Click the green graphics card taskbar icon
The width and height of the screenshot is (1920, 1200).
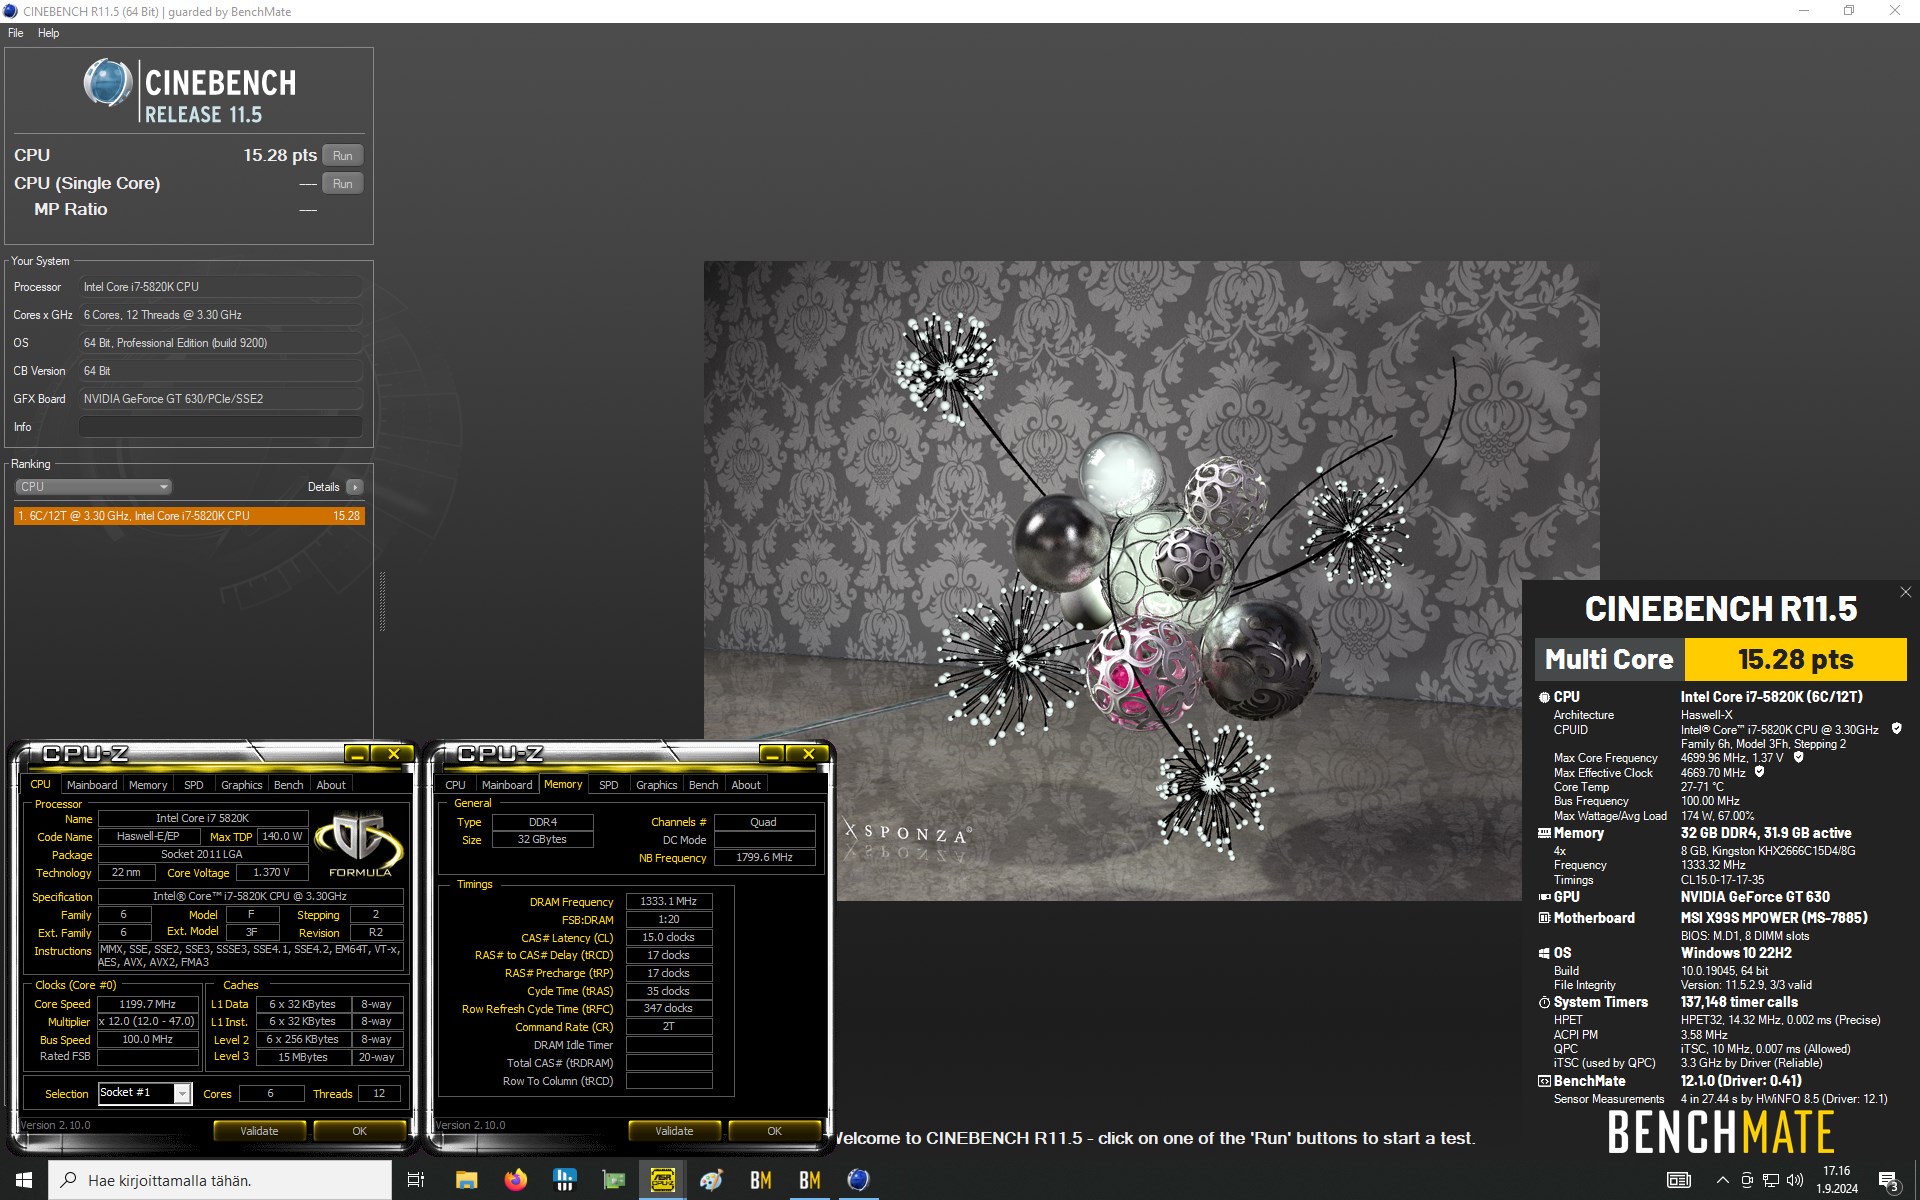(613, 1180)
